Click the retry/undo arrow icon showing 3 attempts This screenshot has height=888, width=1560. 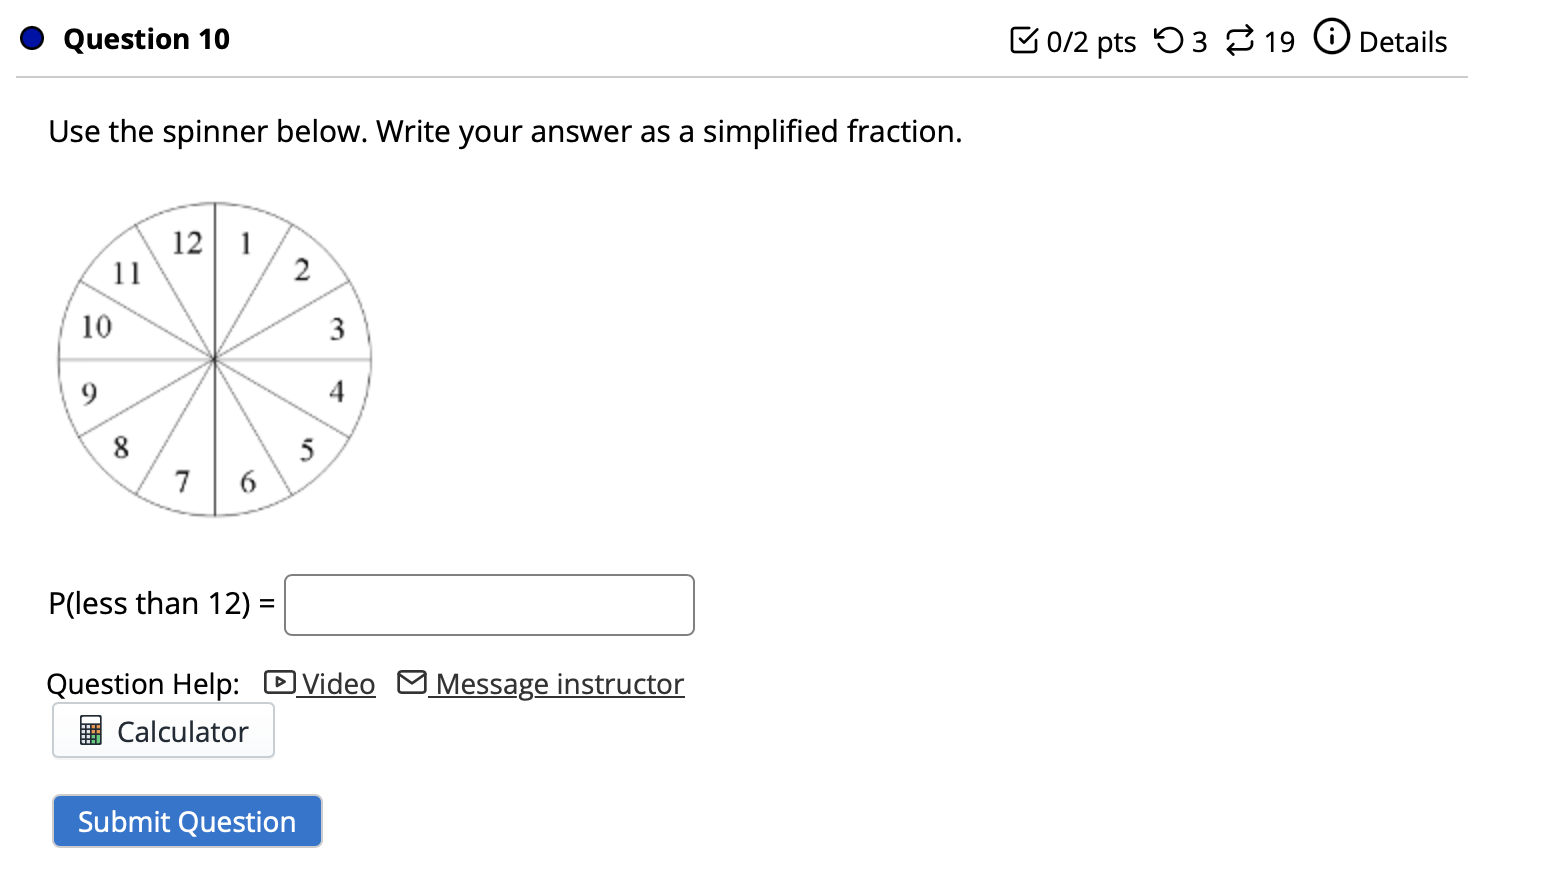pyautogui.click(x=1168, y=40)
